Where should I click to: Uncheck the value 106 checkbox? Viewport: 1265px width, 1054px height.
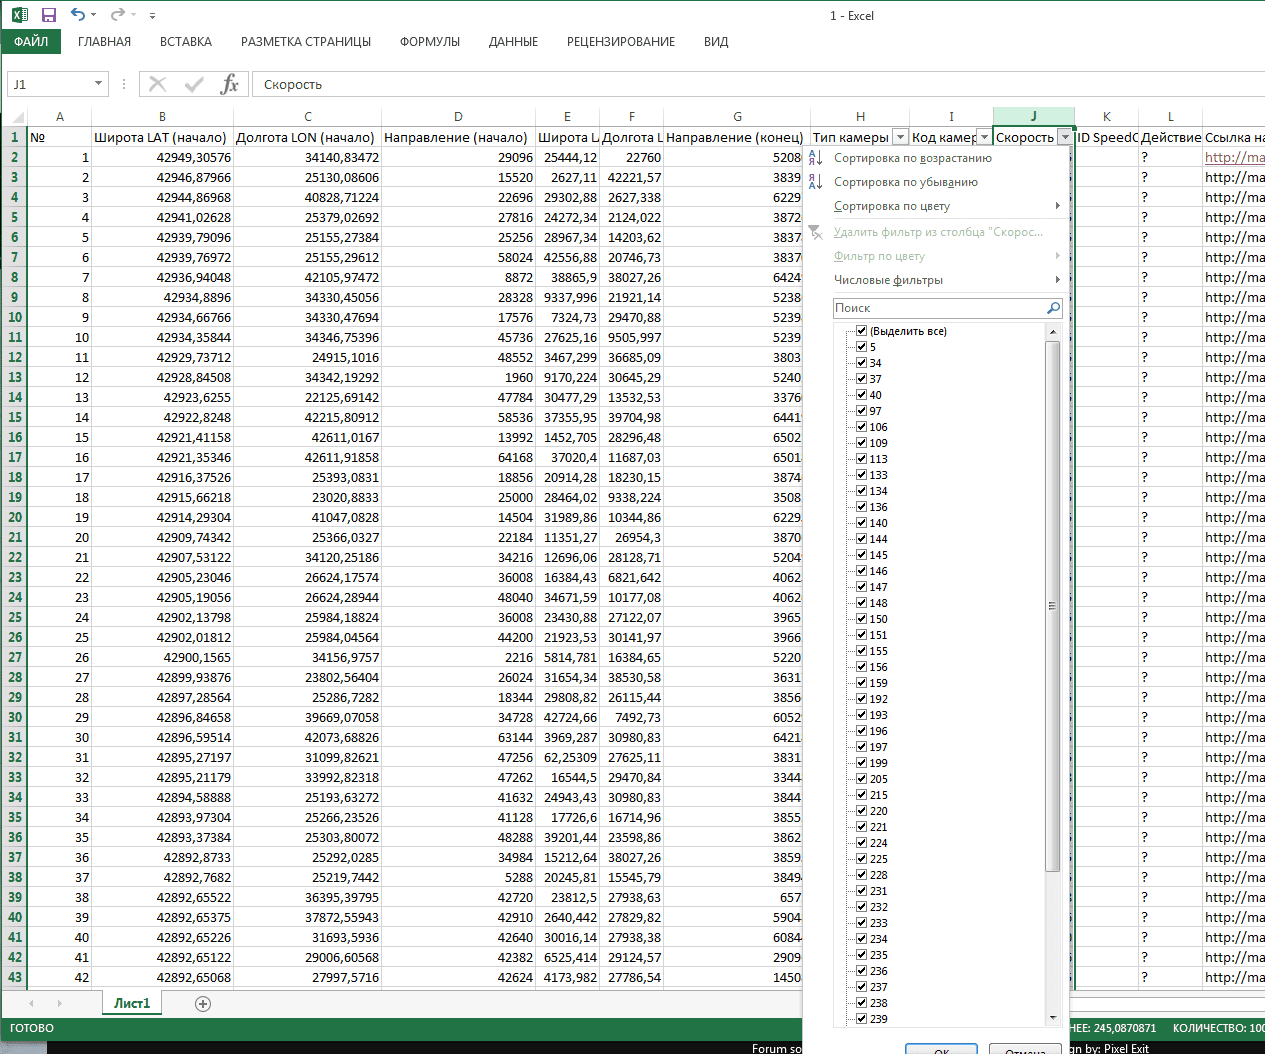(861, 427)
